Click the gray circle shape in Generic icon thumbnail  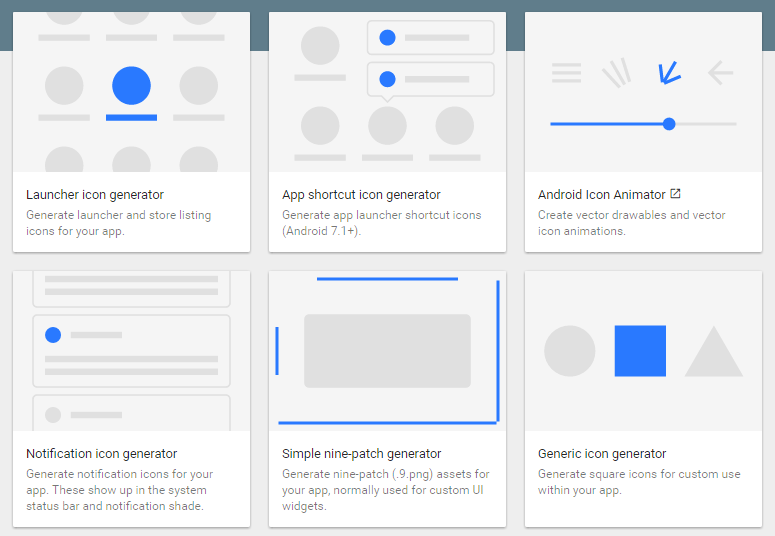(569, 351)
